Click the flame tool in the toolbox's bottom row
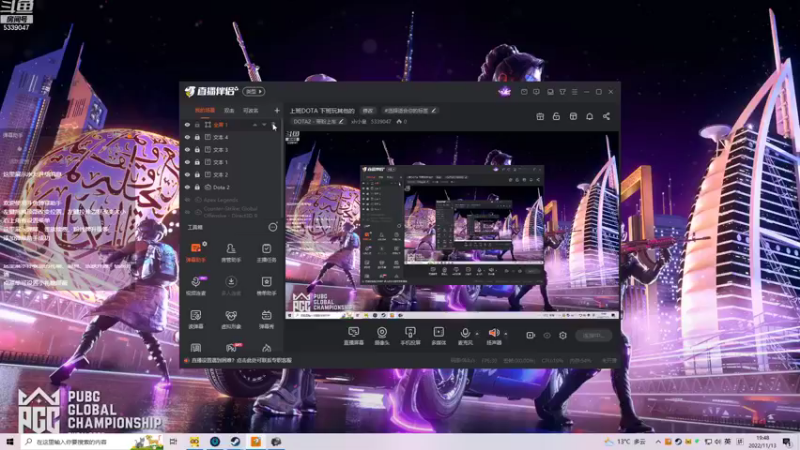800x450 pixels. [266, 348]
